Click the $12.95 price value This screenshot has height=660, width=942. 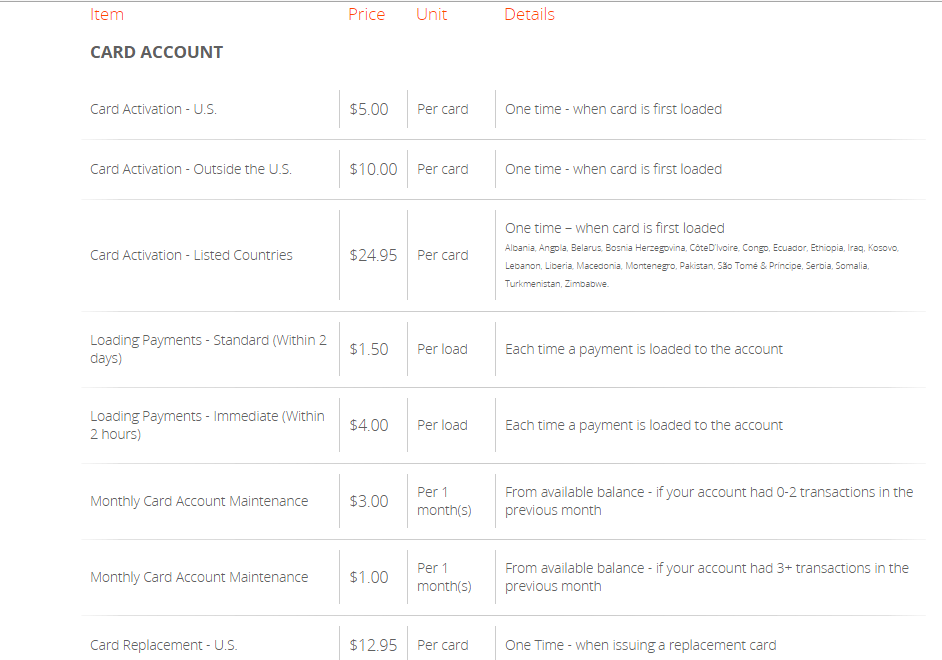(x=373, y=645)
